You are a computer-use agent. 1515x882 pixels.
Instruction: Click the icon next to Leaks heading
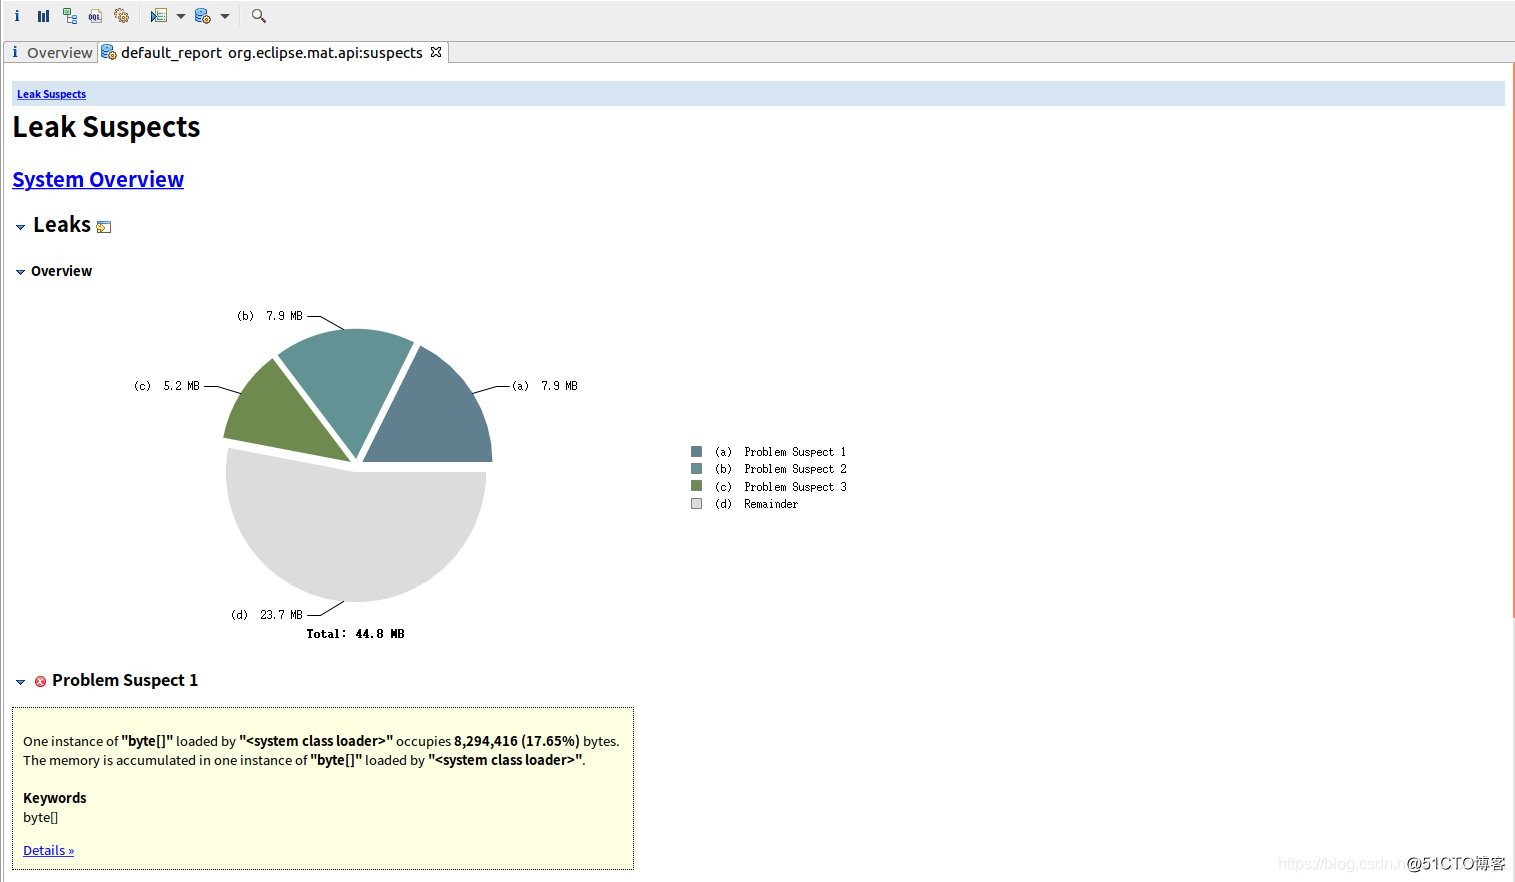click(x=103, y=227)
